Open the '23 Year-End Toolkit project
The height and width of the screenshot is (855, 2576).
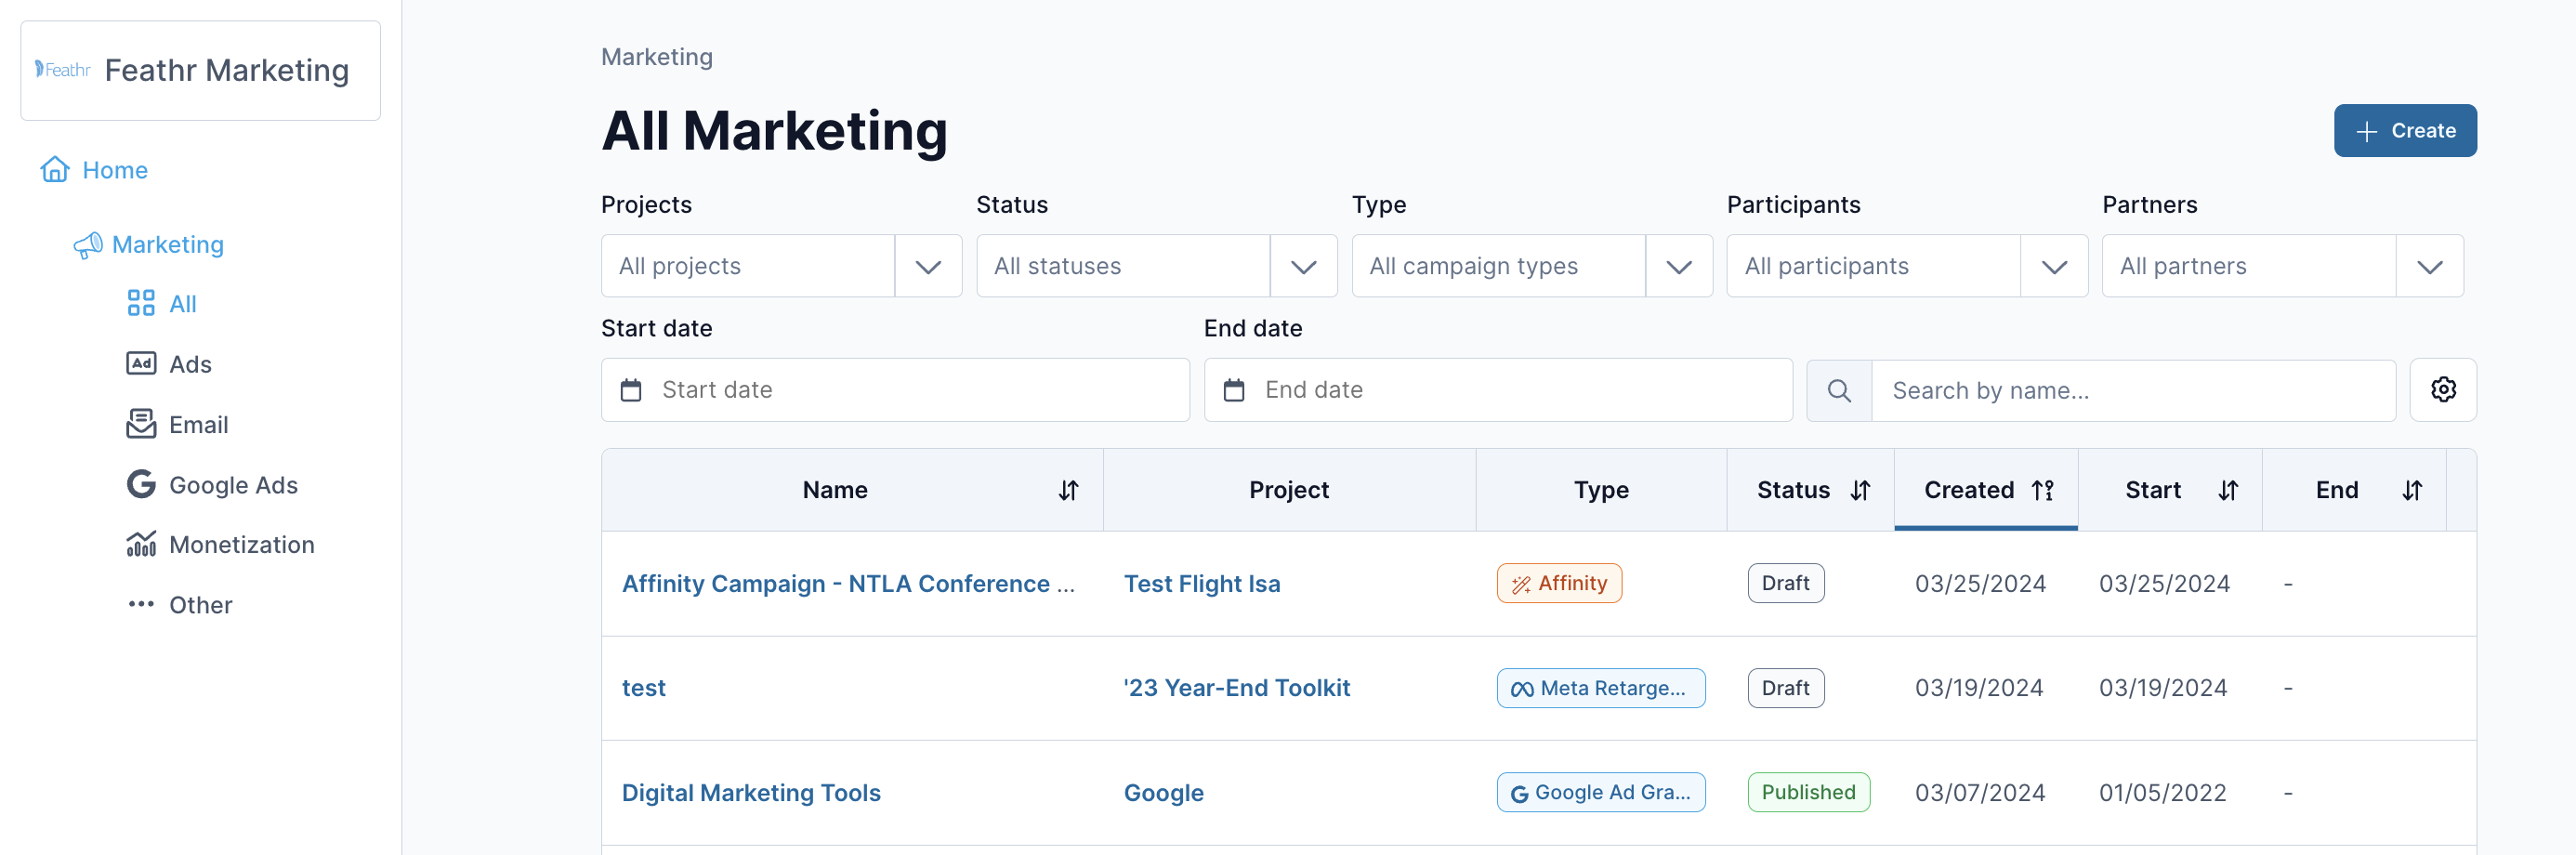(x=1237, y=688)
